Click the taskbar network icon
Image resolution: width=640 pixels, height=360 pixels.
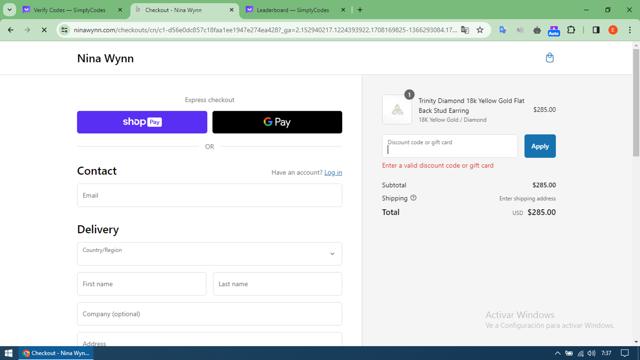coord(580,353)
